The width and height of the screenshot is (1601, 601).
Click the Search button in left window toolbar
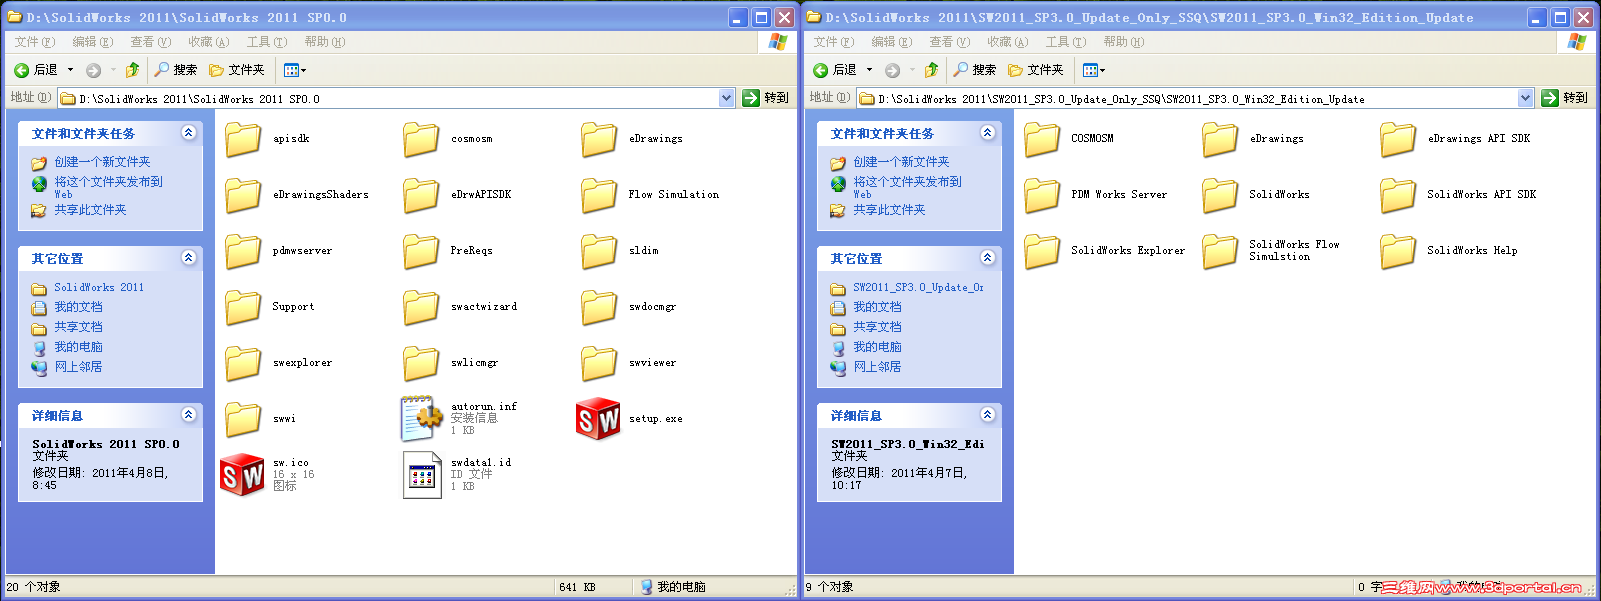click(x=176, y=70)
